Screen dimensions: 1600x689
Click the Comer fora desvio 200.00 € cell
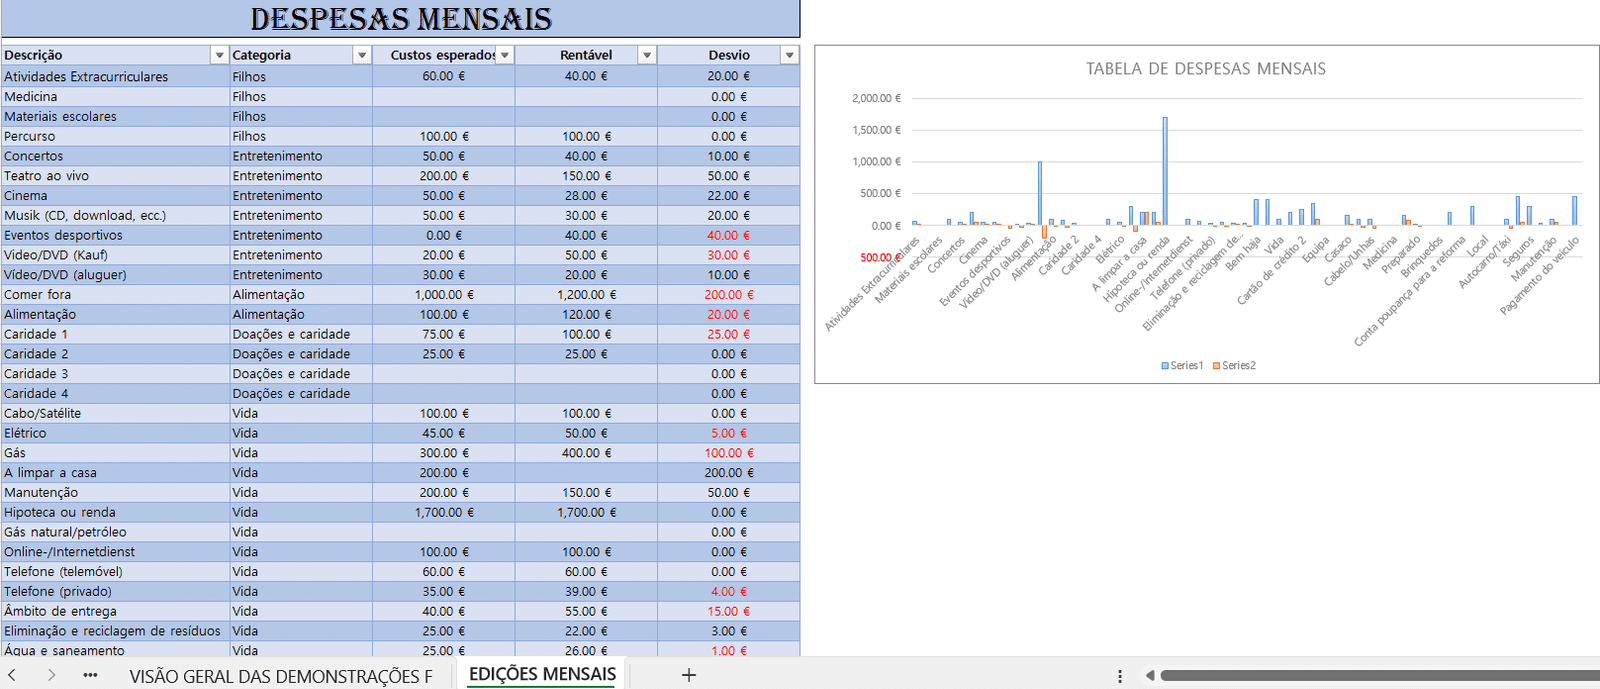728,295
